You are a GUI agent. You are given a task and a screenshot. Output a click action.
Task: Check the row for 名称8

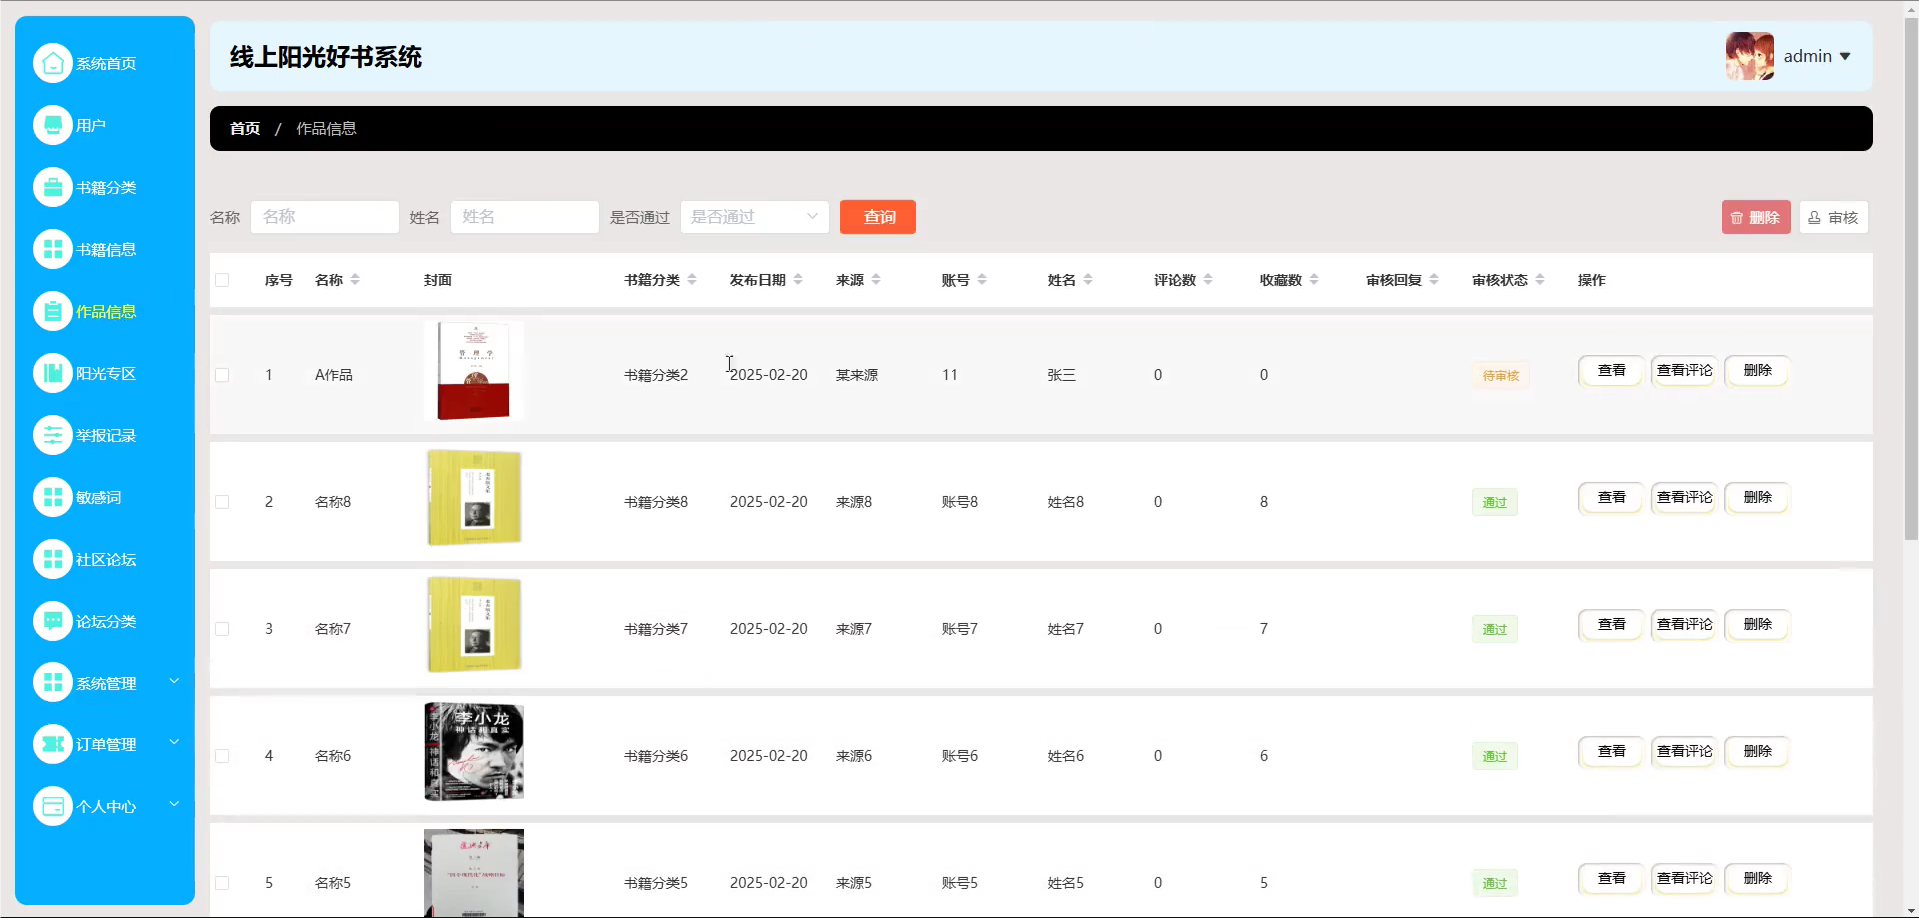pos(222,502)
